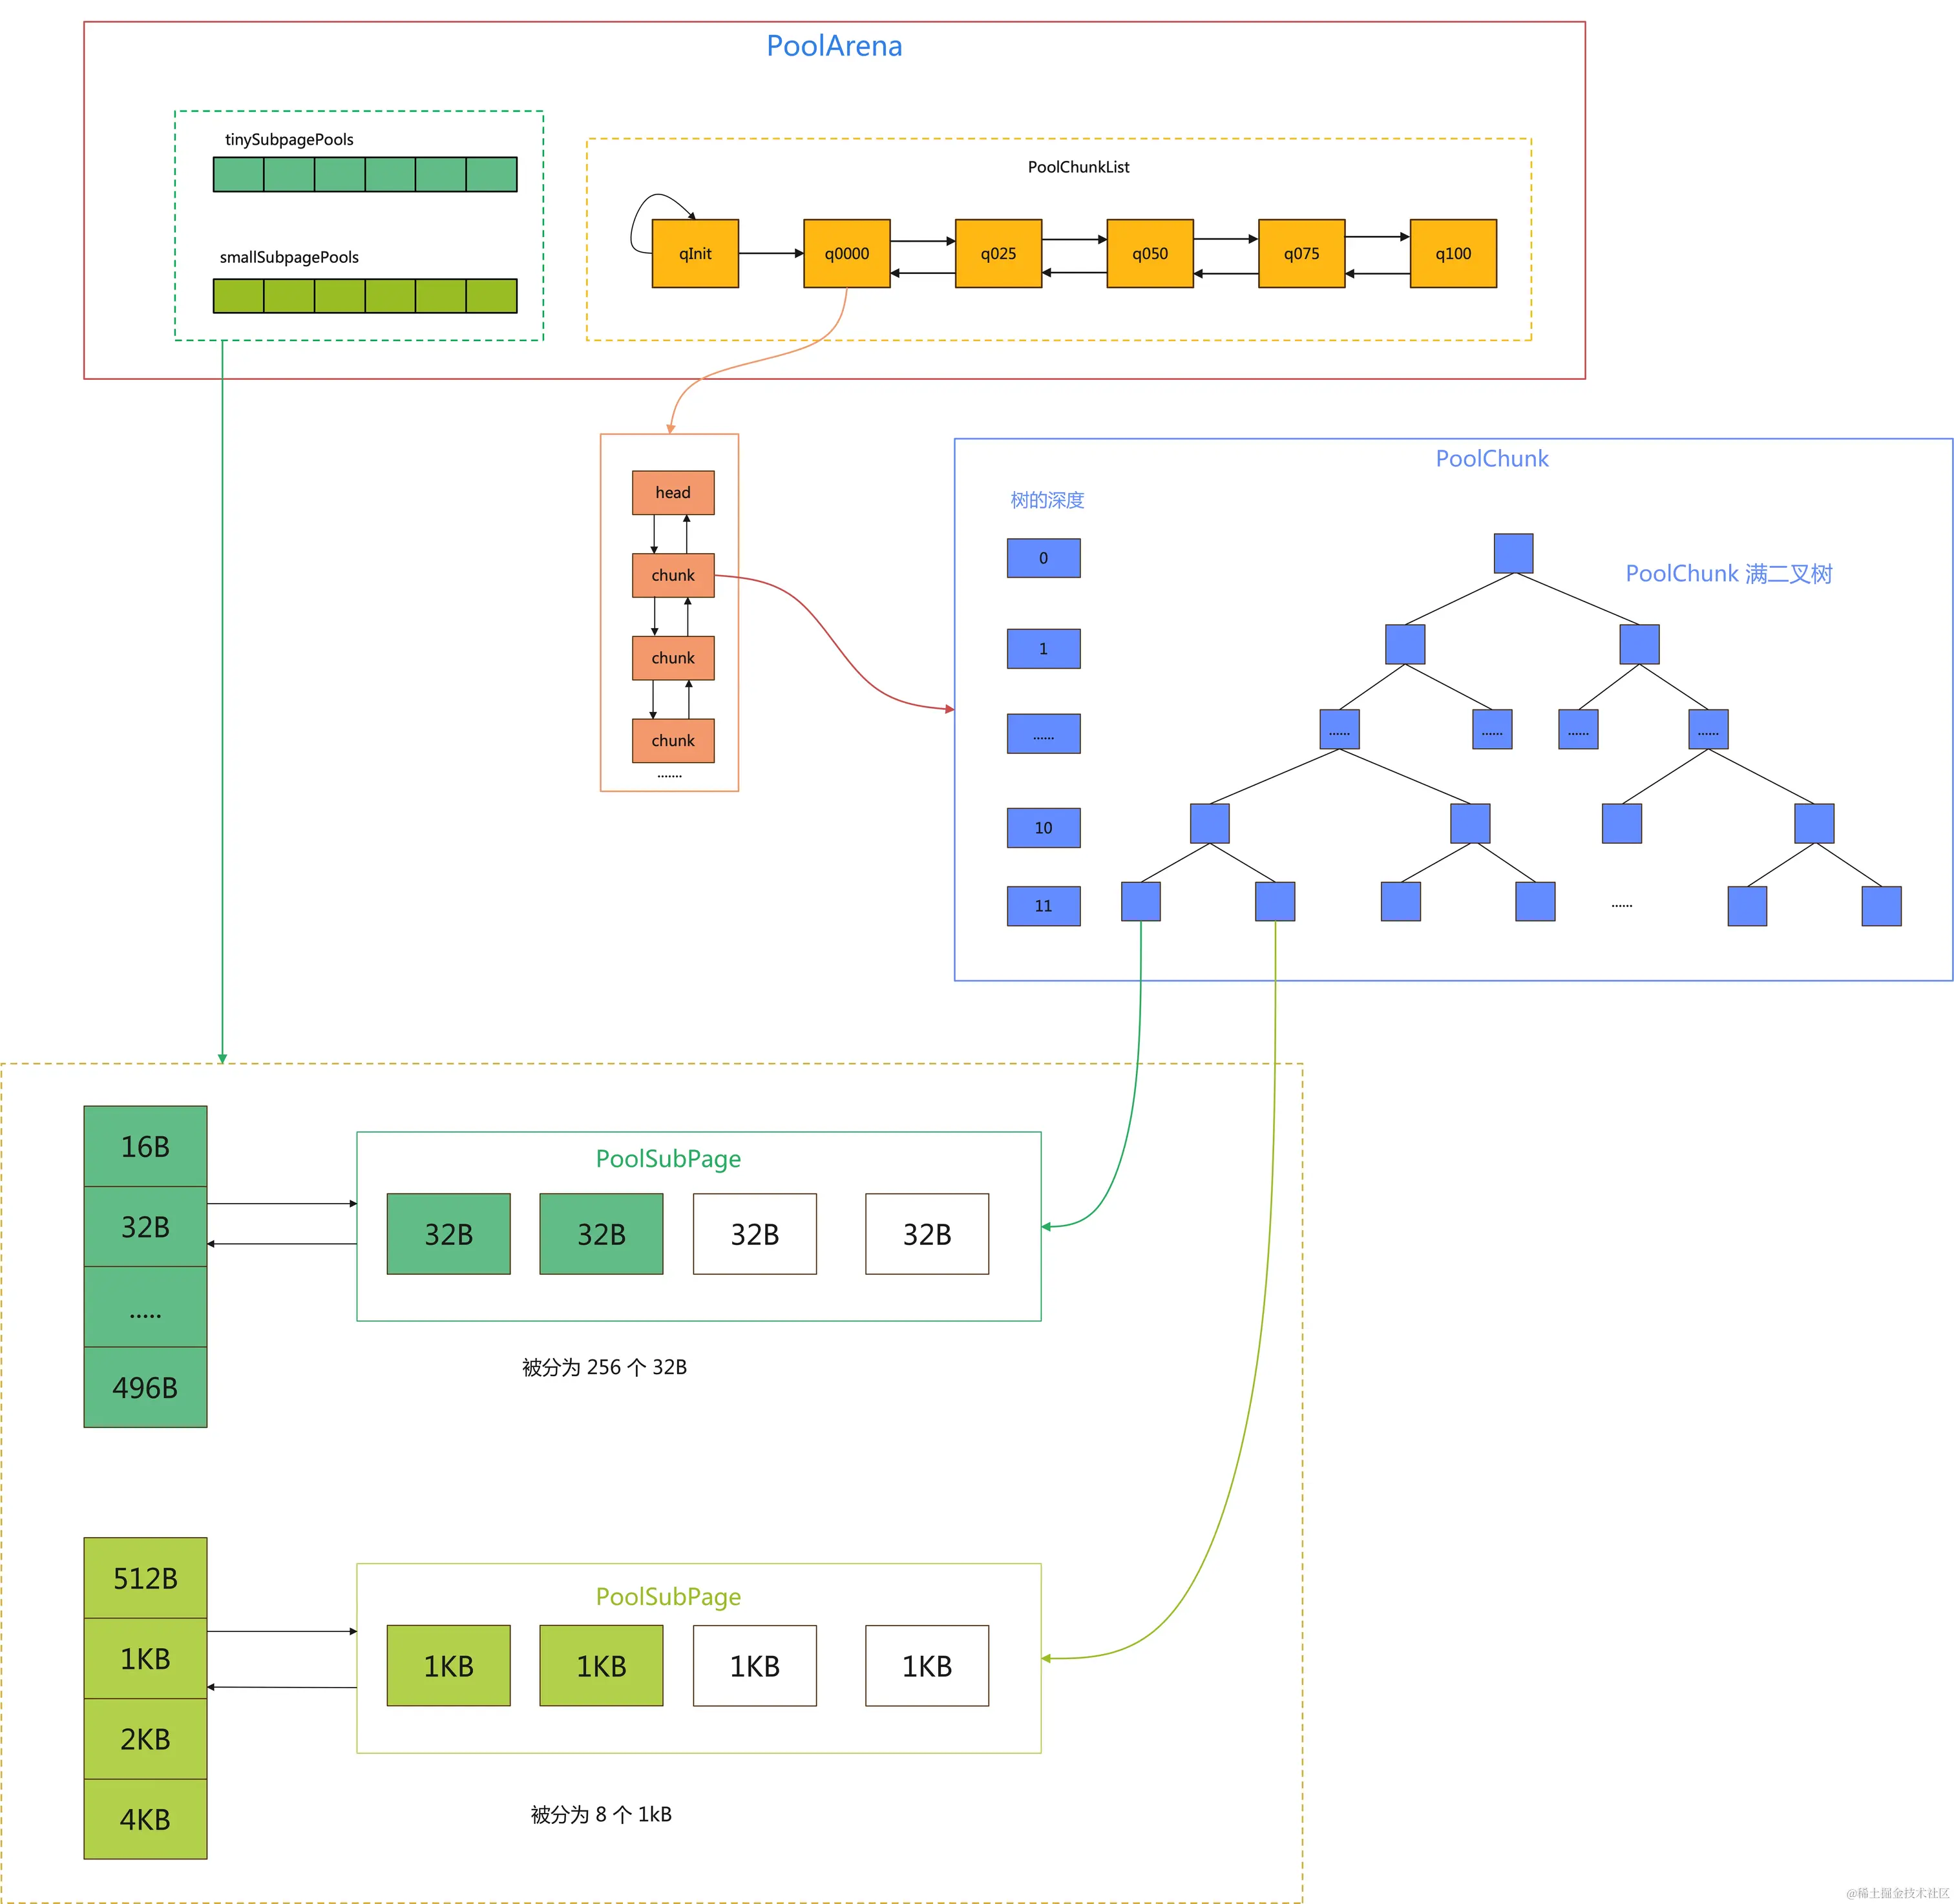
Task: Select the q100 node
Action: (1452, 254)
